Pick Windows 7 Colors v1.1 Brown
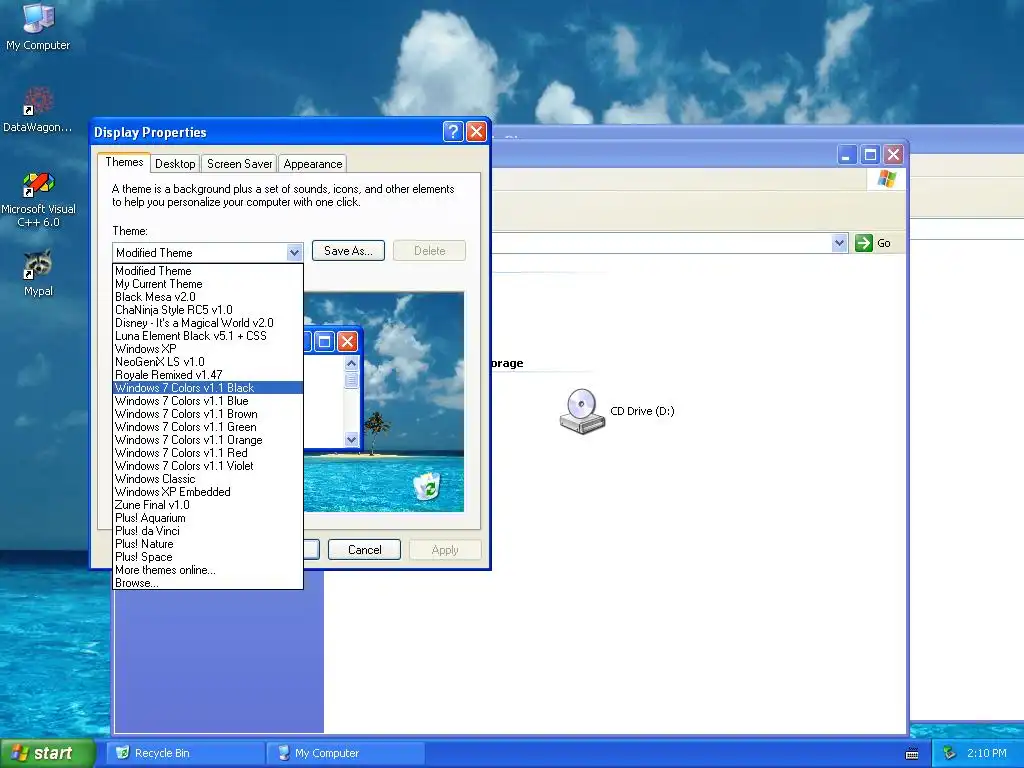This screenshot has height=768, width=1024. point(208,414)
